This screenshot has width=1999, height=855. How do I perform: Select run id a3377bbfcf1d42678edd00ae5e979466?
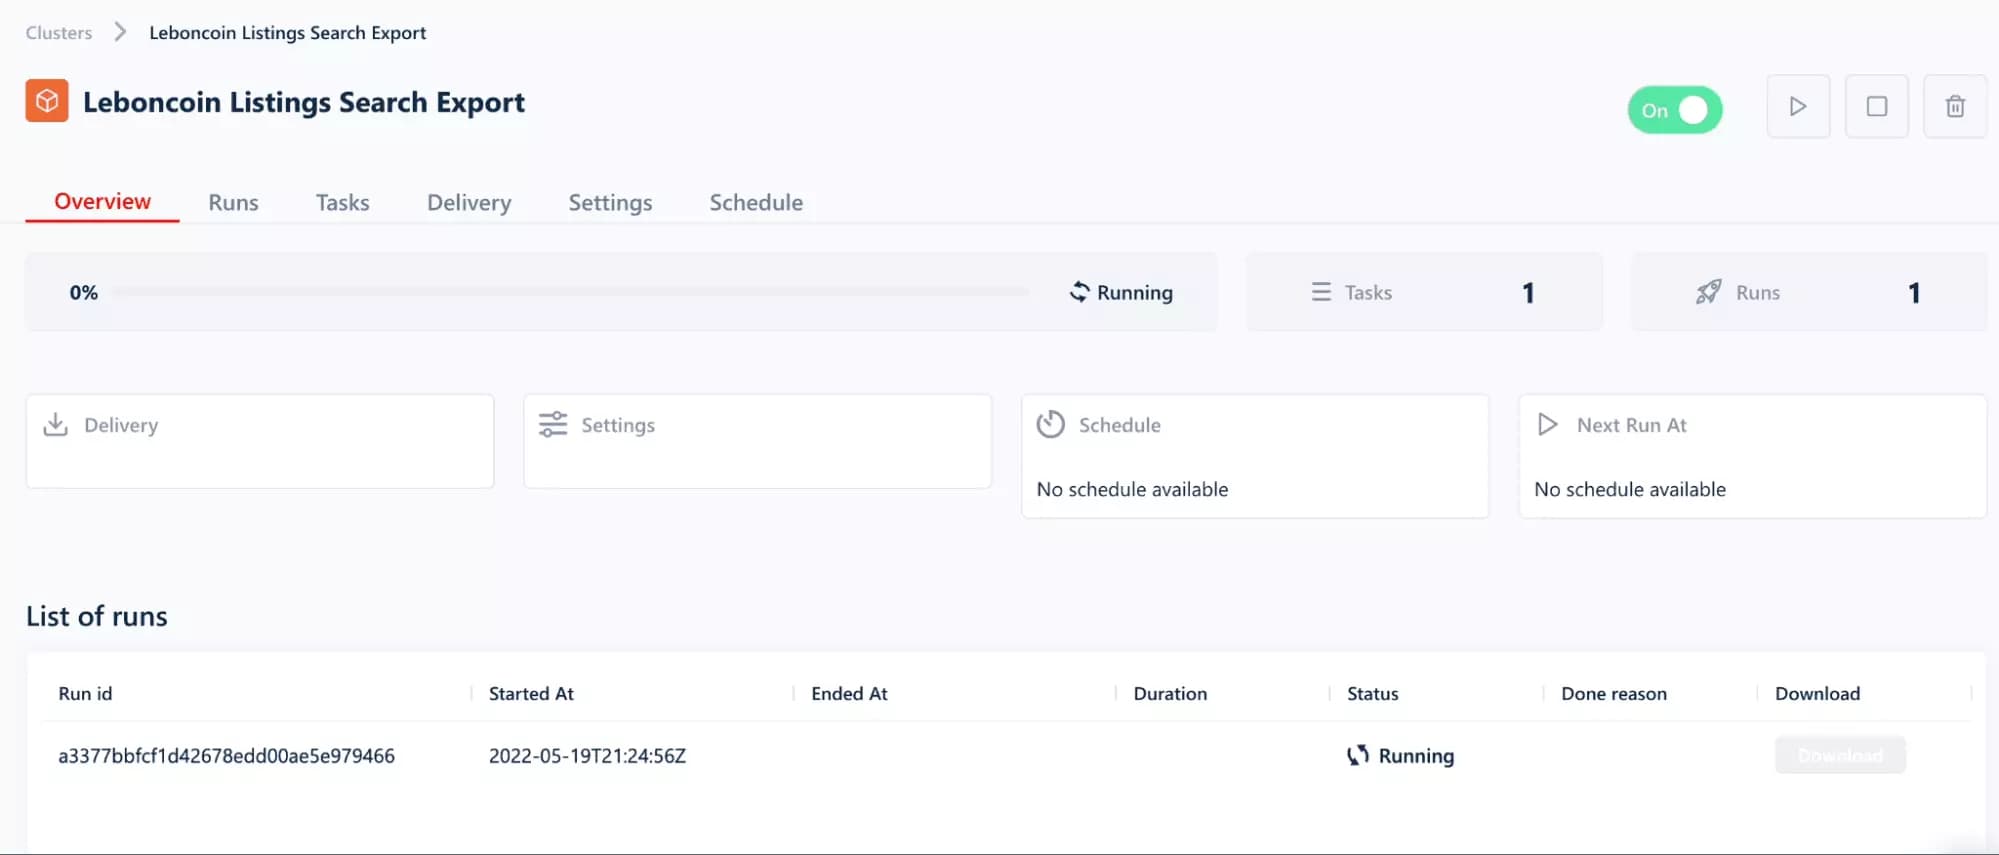(x=226, y=756)
